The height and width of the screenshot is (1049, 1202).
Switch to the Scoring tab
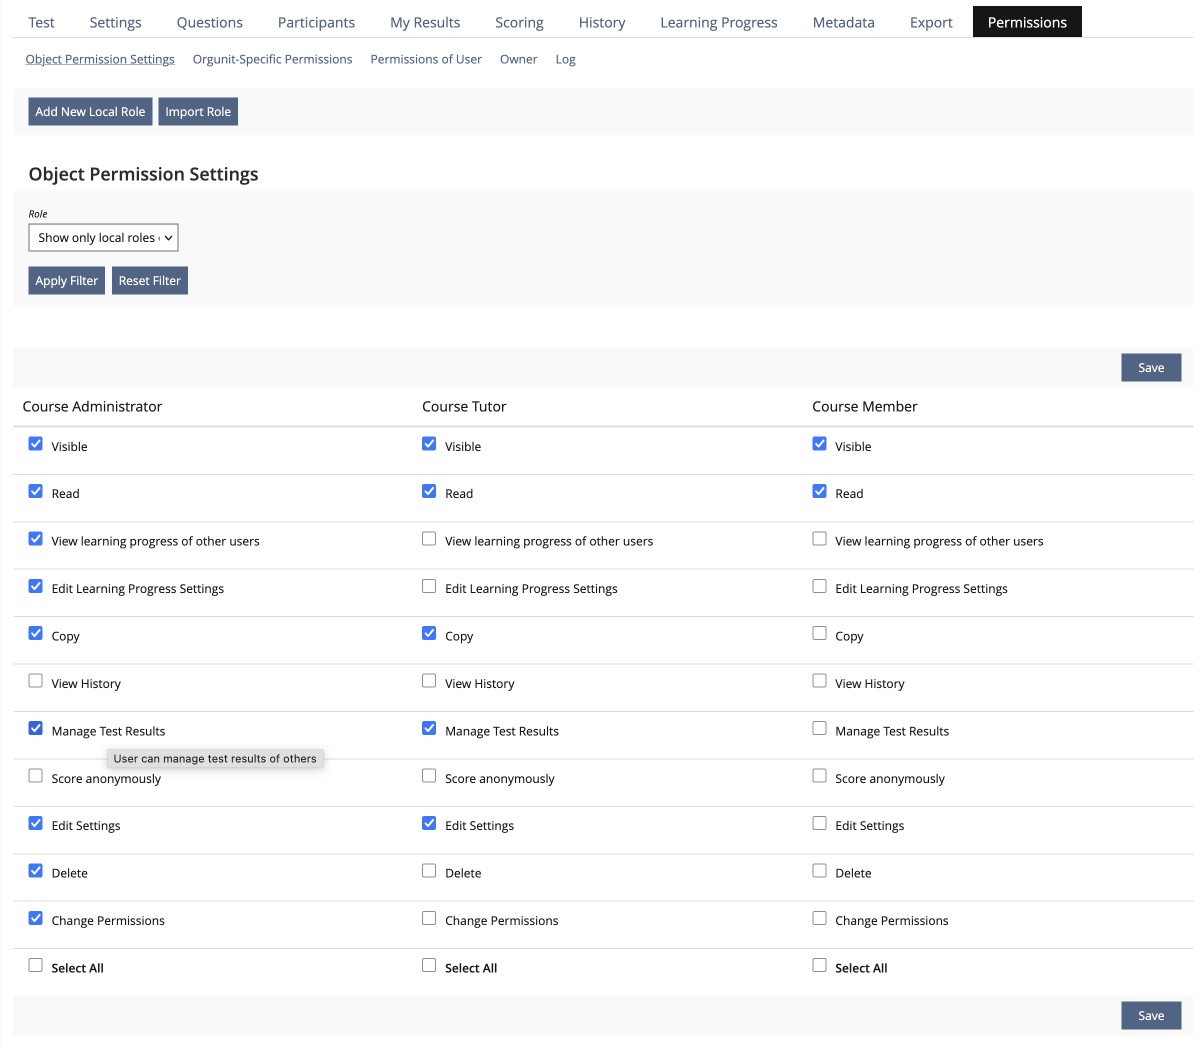point(519,22)
